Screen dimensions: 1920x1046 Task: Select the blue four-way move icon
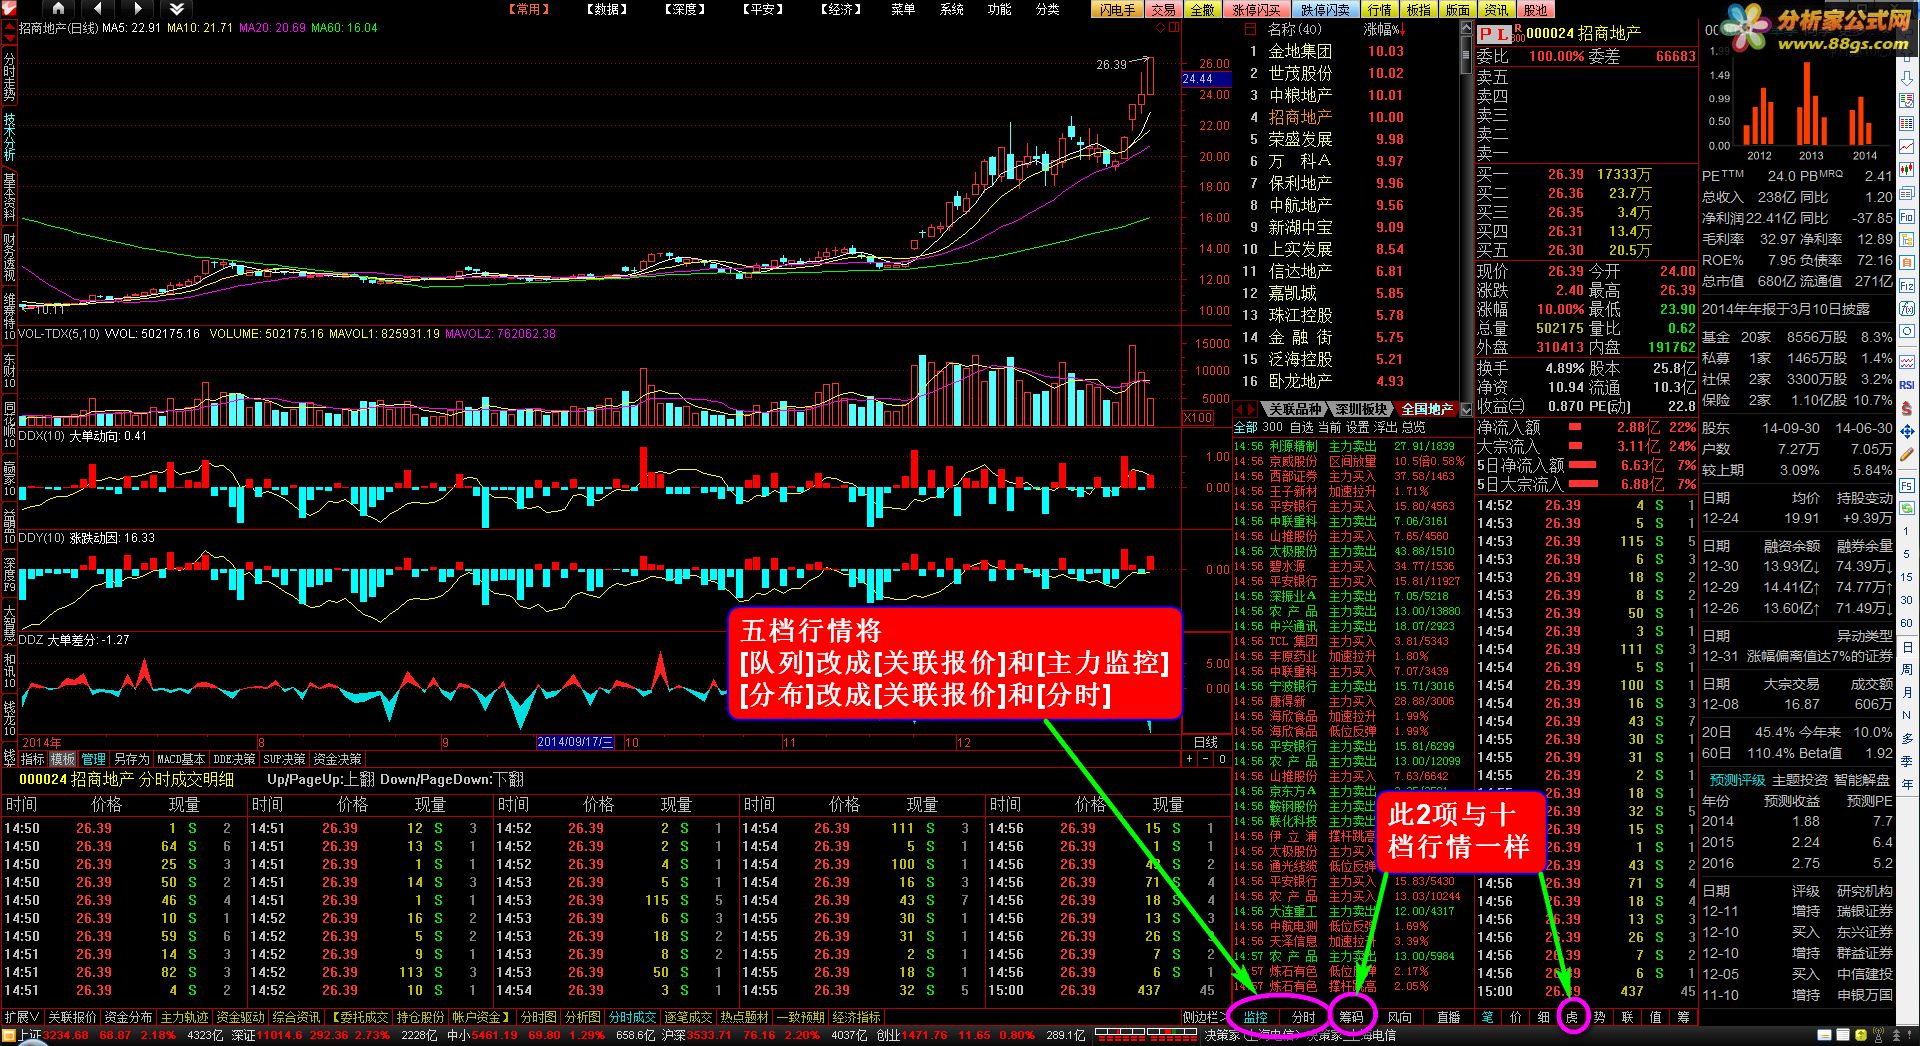(x=1907, y=432)
